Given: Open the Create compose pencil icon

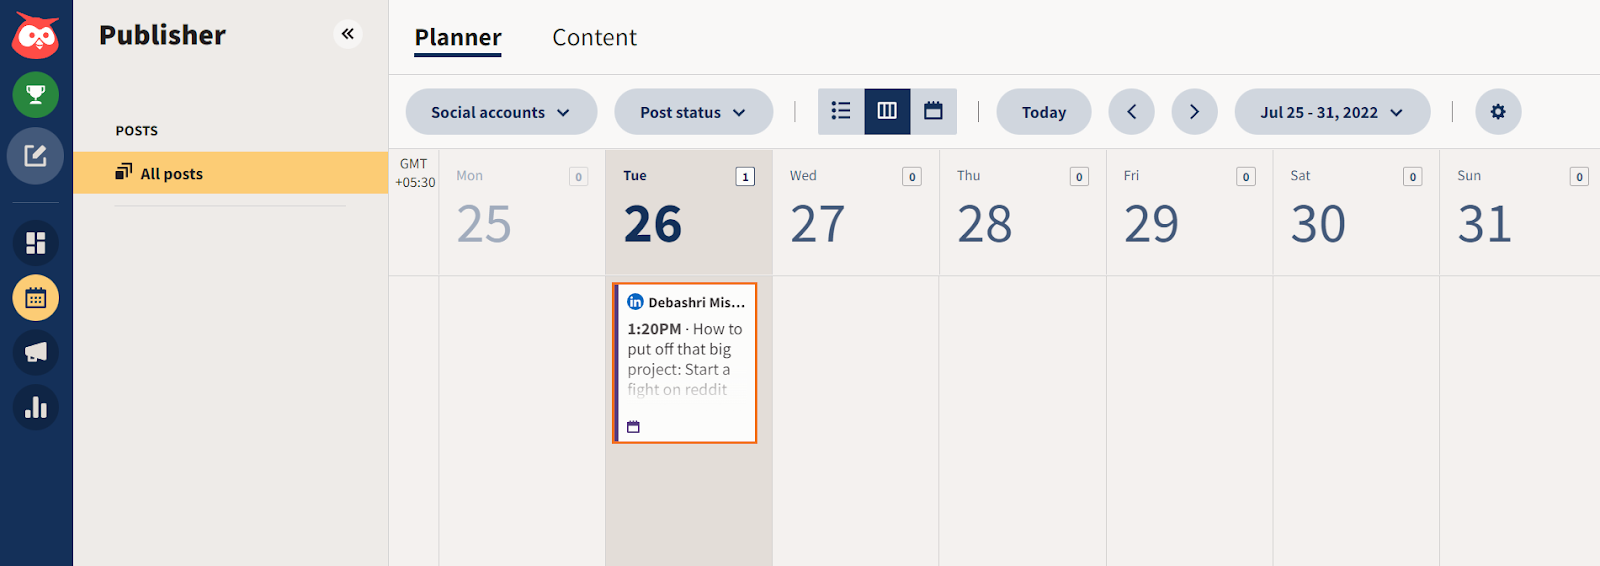Looking at the screenshot, I should (36, 156).
